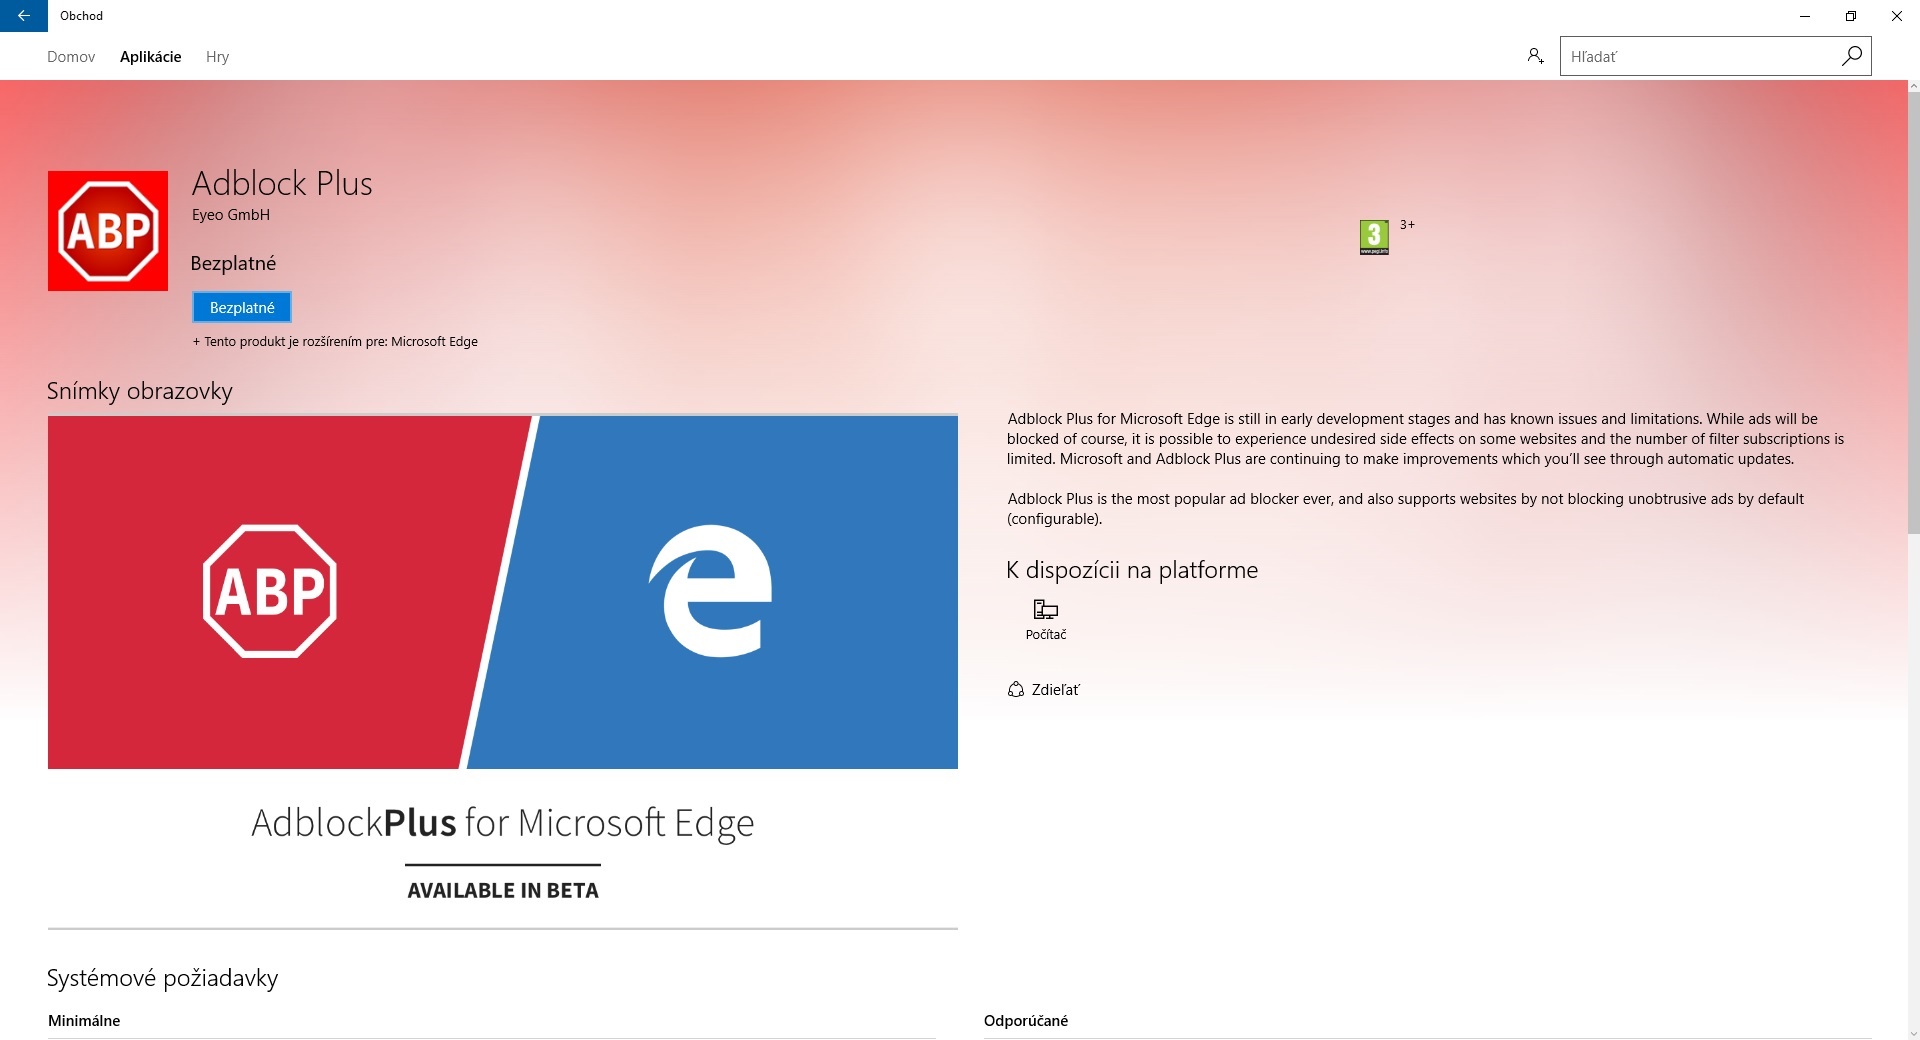The width and height of the screenshot is (1920, 1040).
Task: Click the Adblock Plus app logo
Action: pyautogui.click(x=108, y=231)
